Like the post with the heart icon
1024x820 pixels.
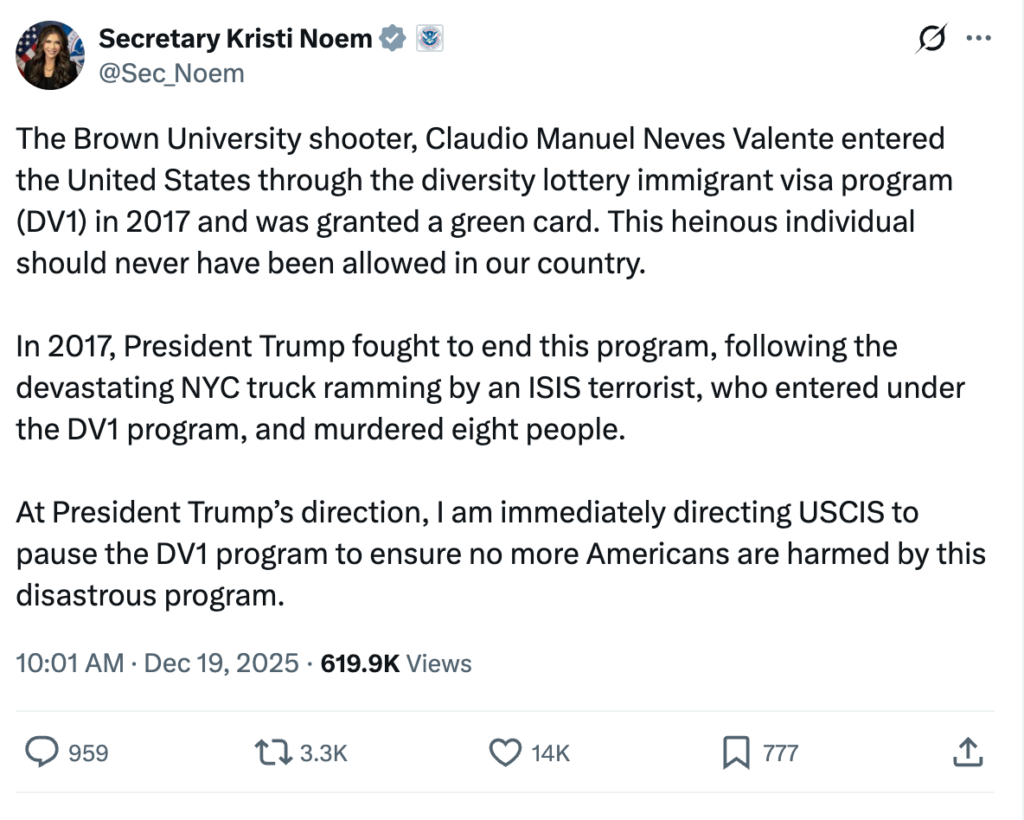pos(507,752)
